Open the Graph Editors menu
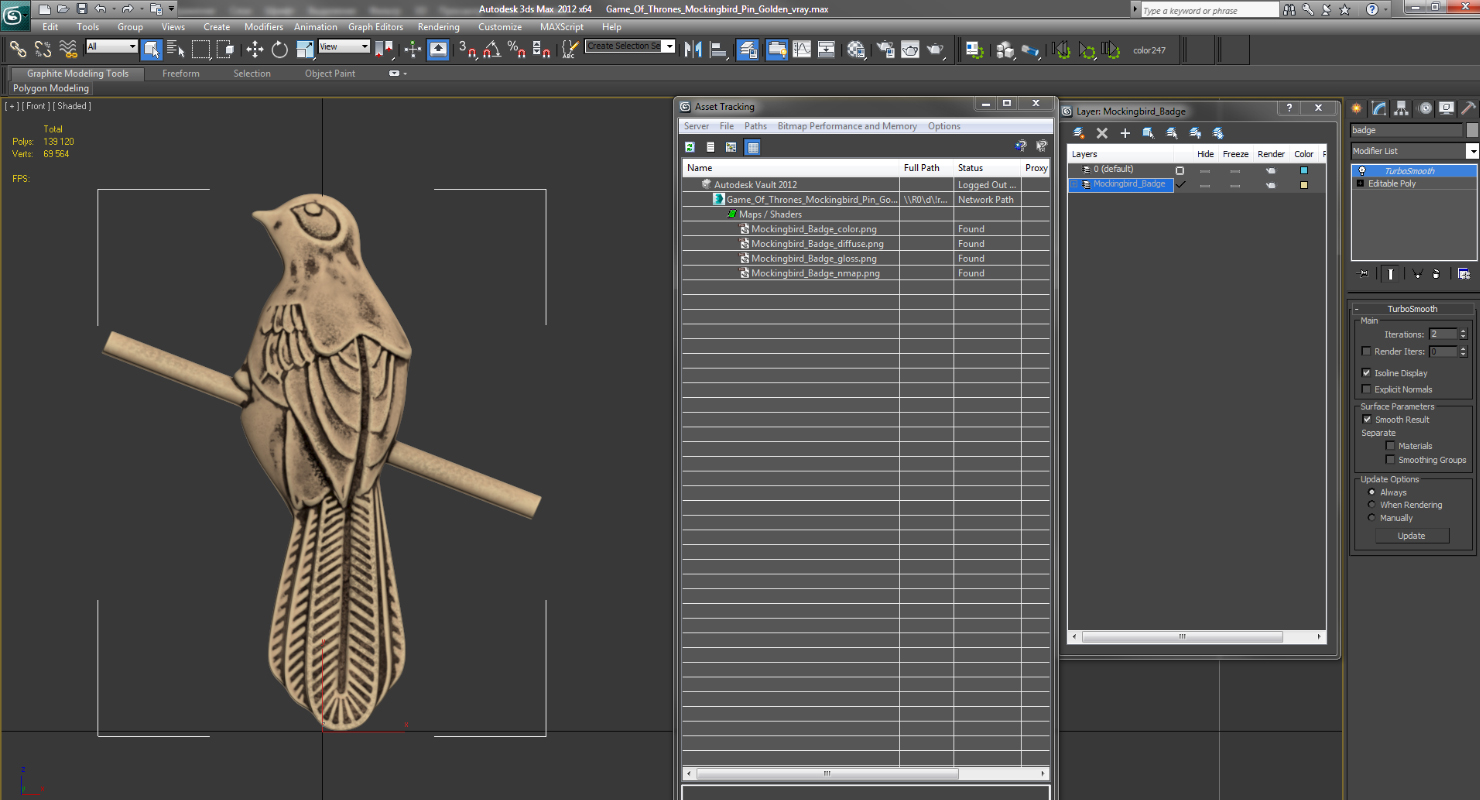This screenshot has width=1480, height=800. click(376, 27)
